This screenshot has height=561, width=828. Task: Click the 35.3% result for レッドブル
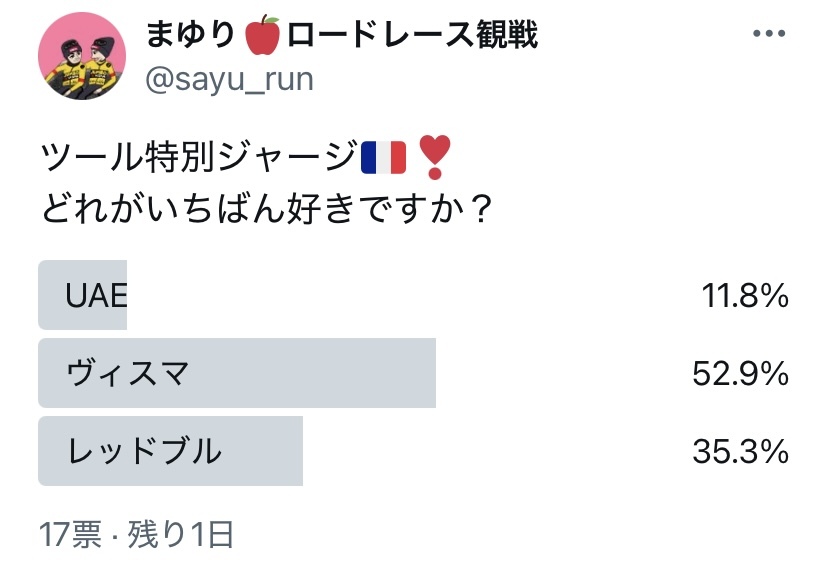740,452
